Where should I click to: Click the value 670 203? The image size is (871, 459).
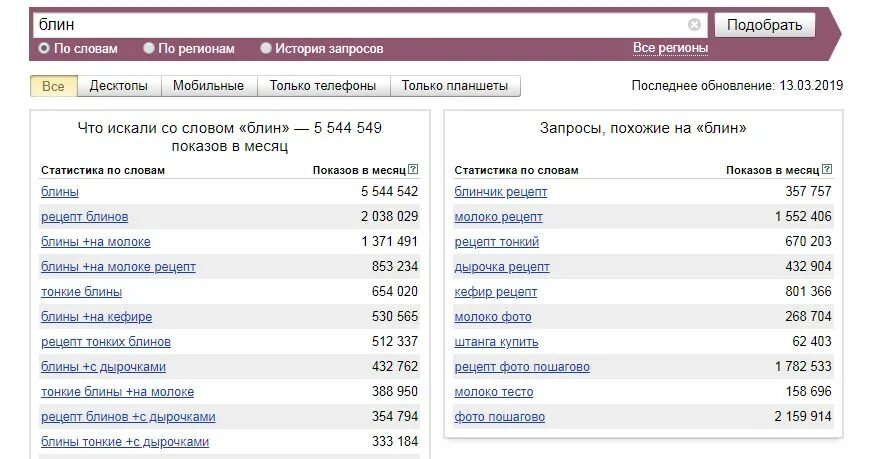click(x=808, y=241)
